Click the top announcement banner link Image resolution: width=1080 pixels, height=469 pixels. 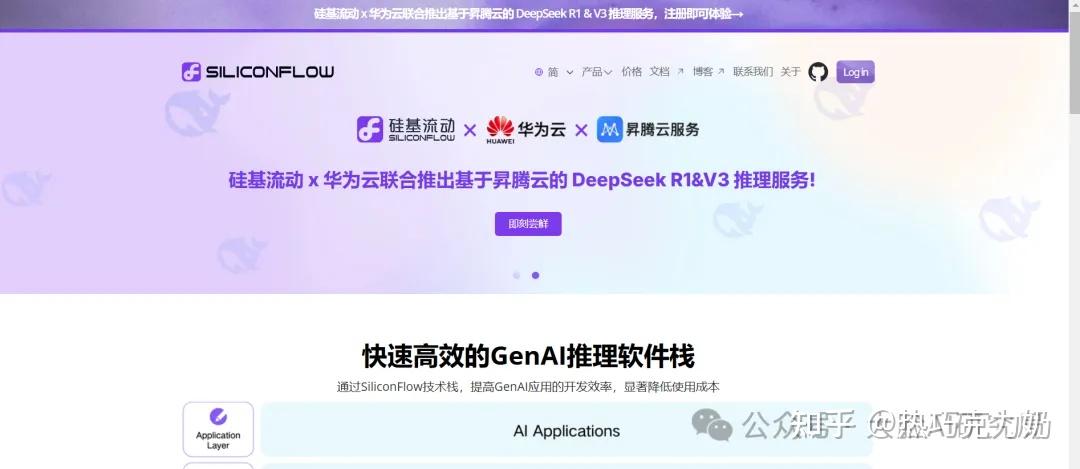point(528,14)
